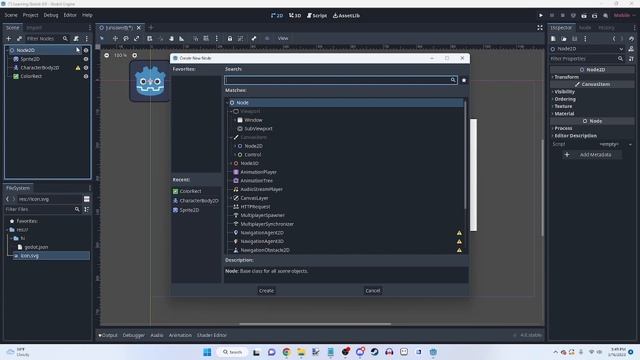Open the Scene menu

[11, 15]
